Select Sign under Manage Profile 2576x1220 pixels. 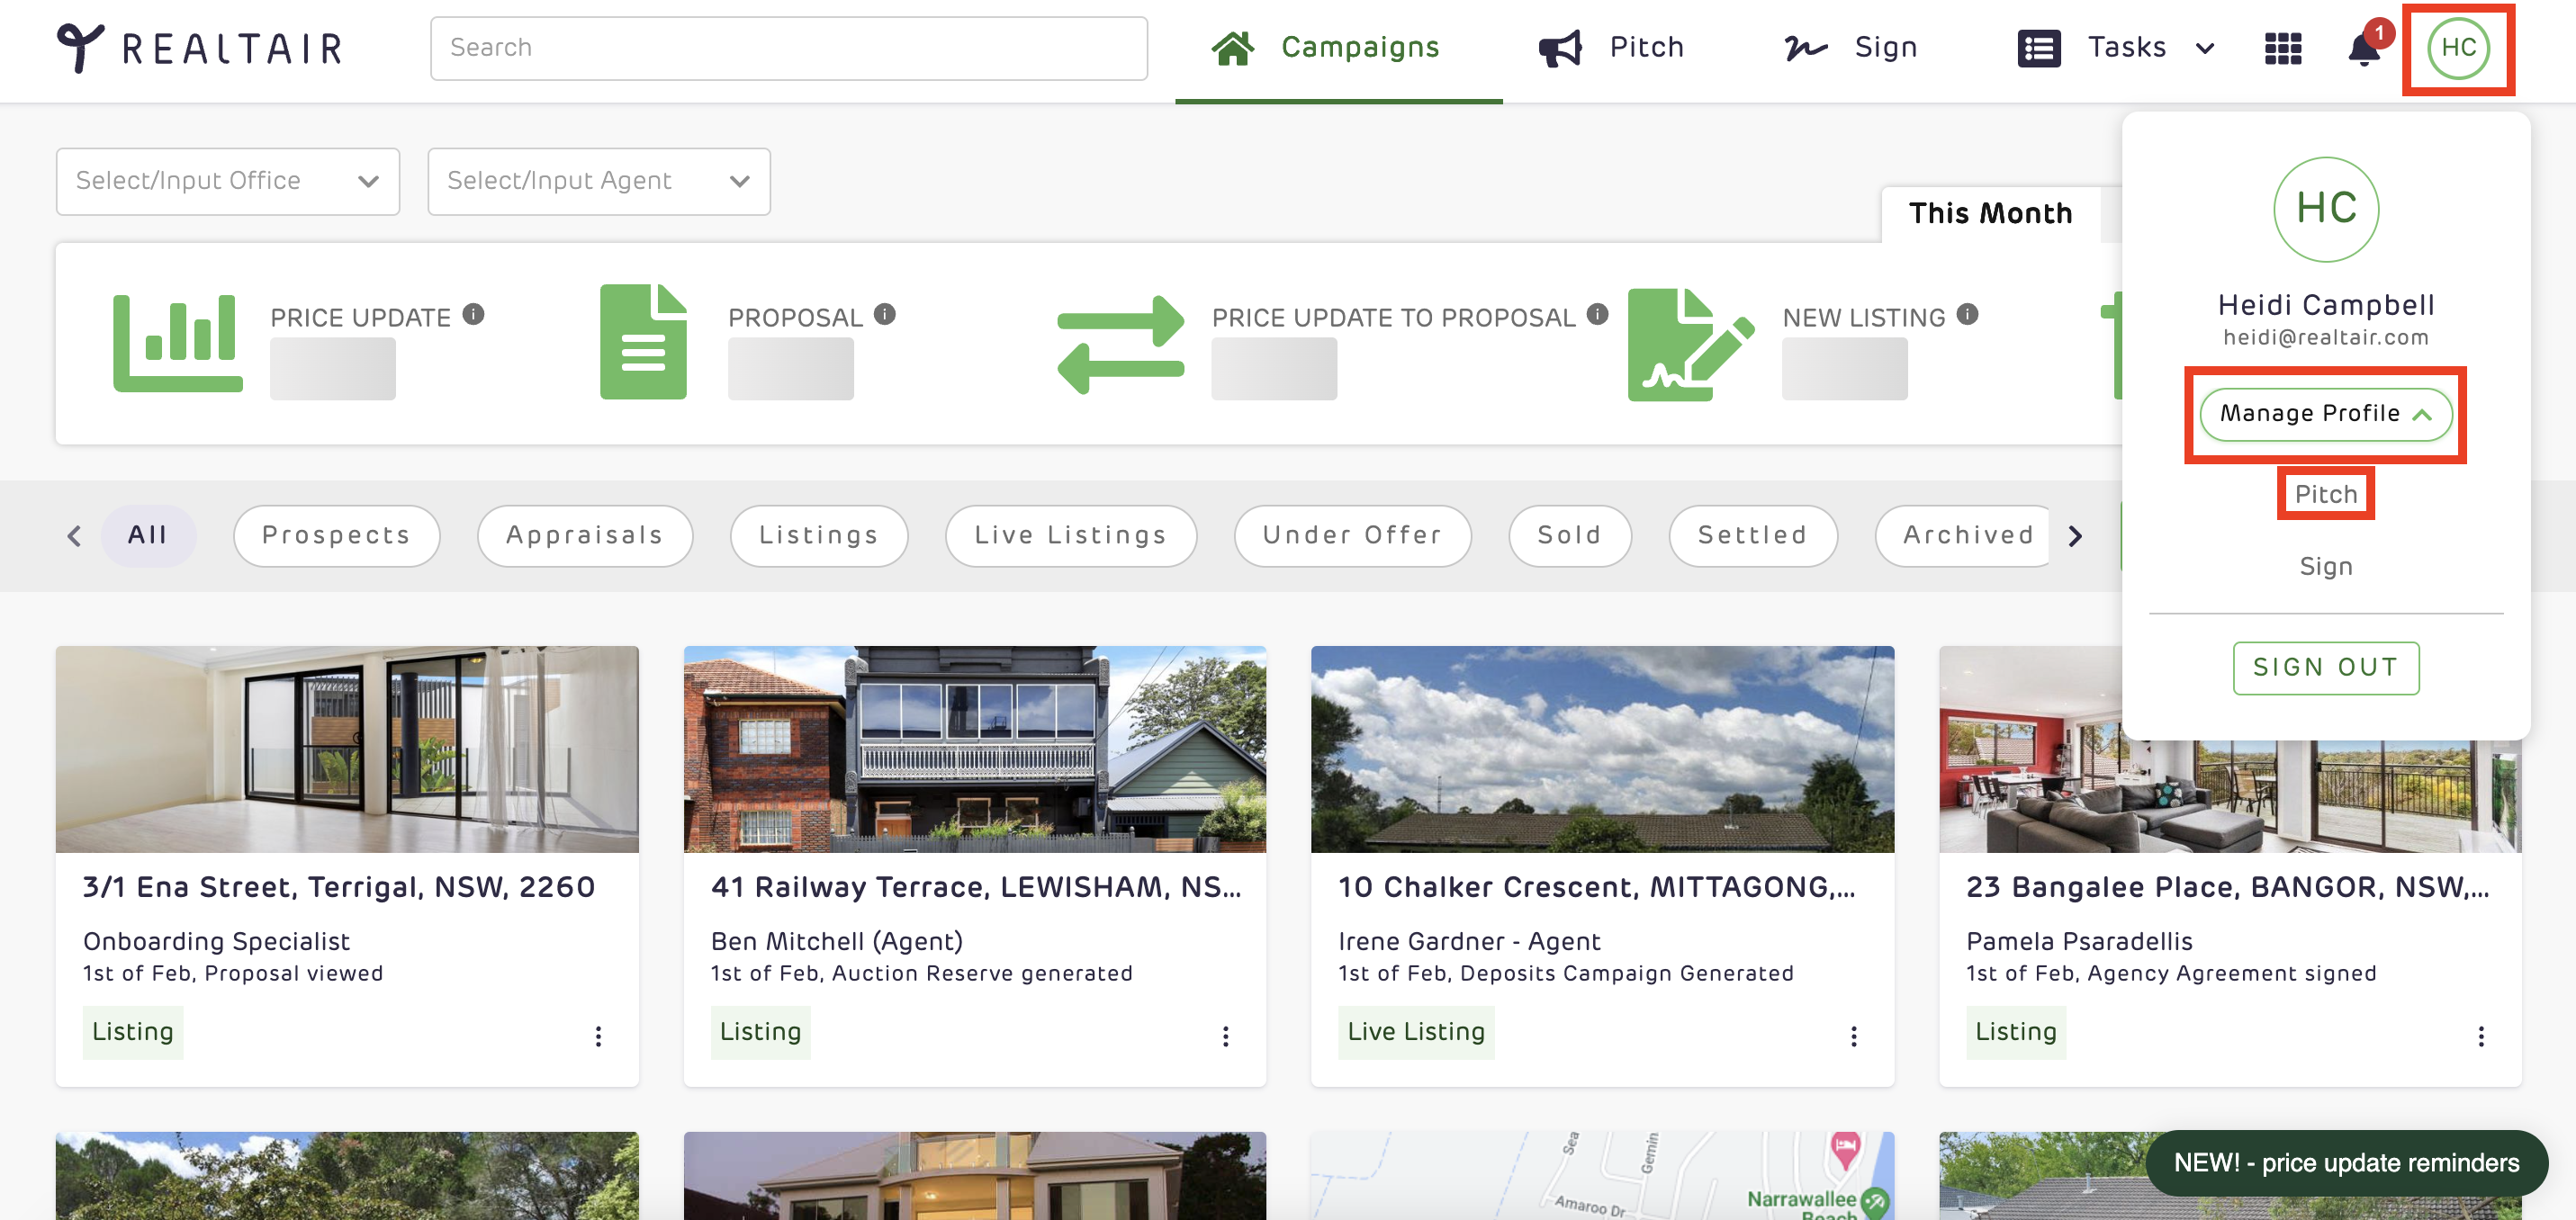[2325, 567]
